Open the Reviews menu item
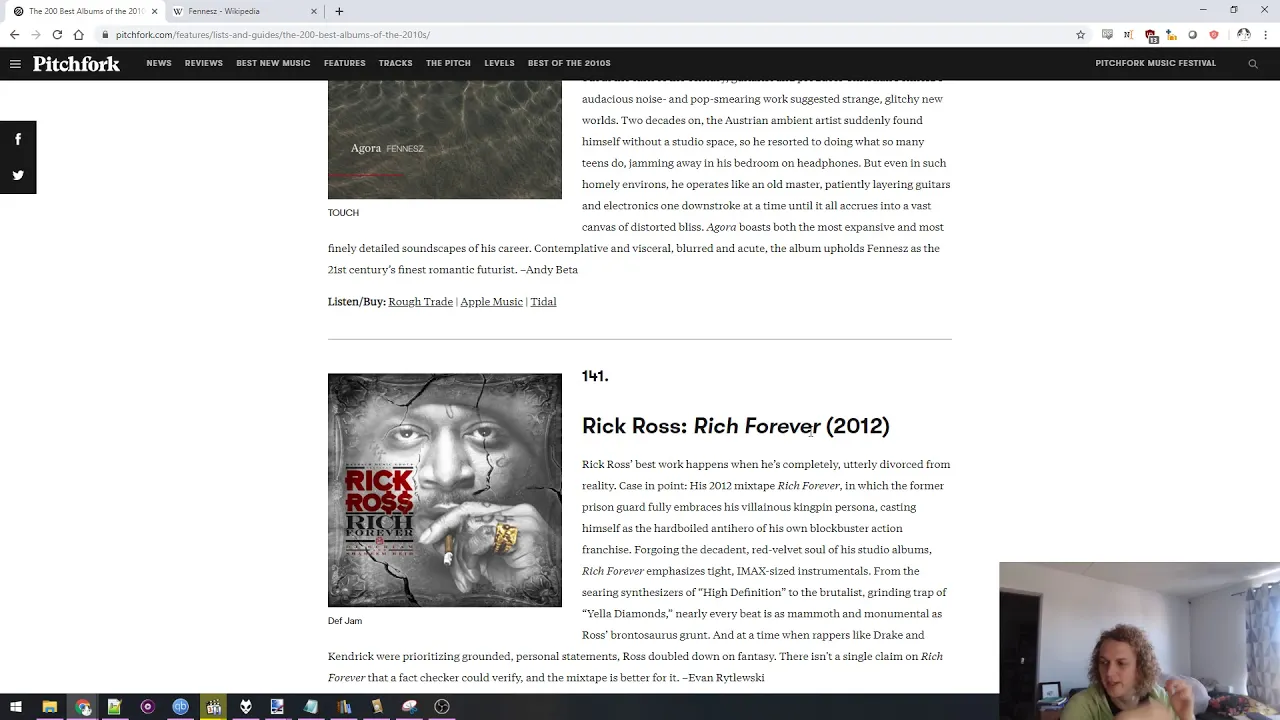1280x720 pixels. click(x=204, y=63)
